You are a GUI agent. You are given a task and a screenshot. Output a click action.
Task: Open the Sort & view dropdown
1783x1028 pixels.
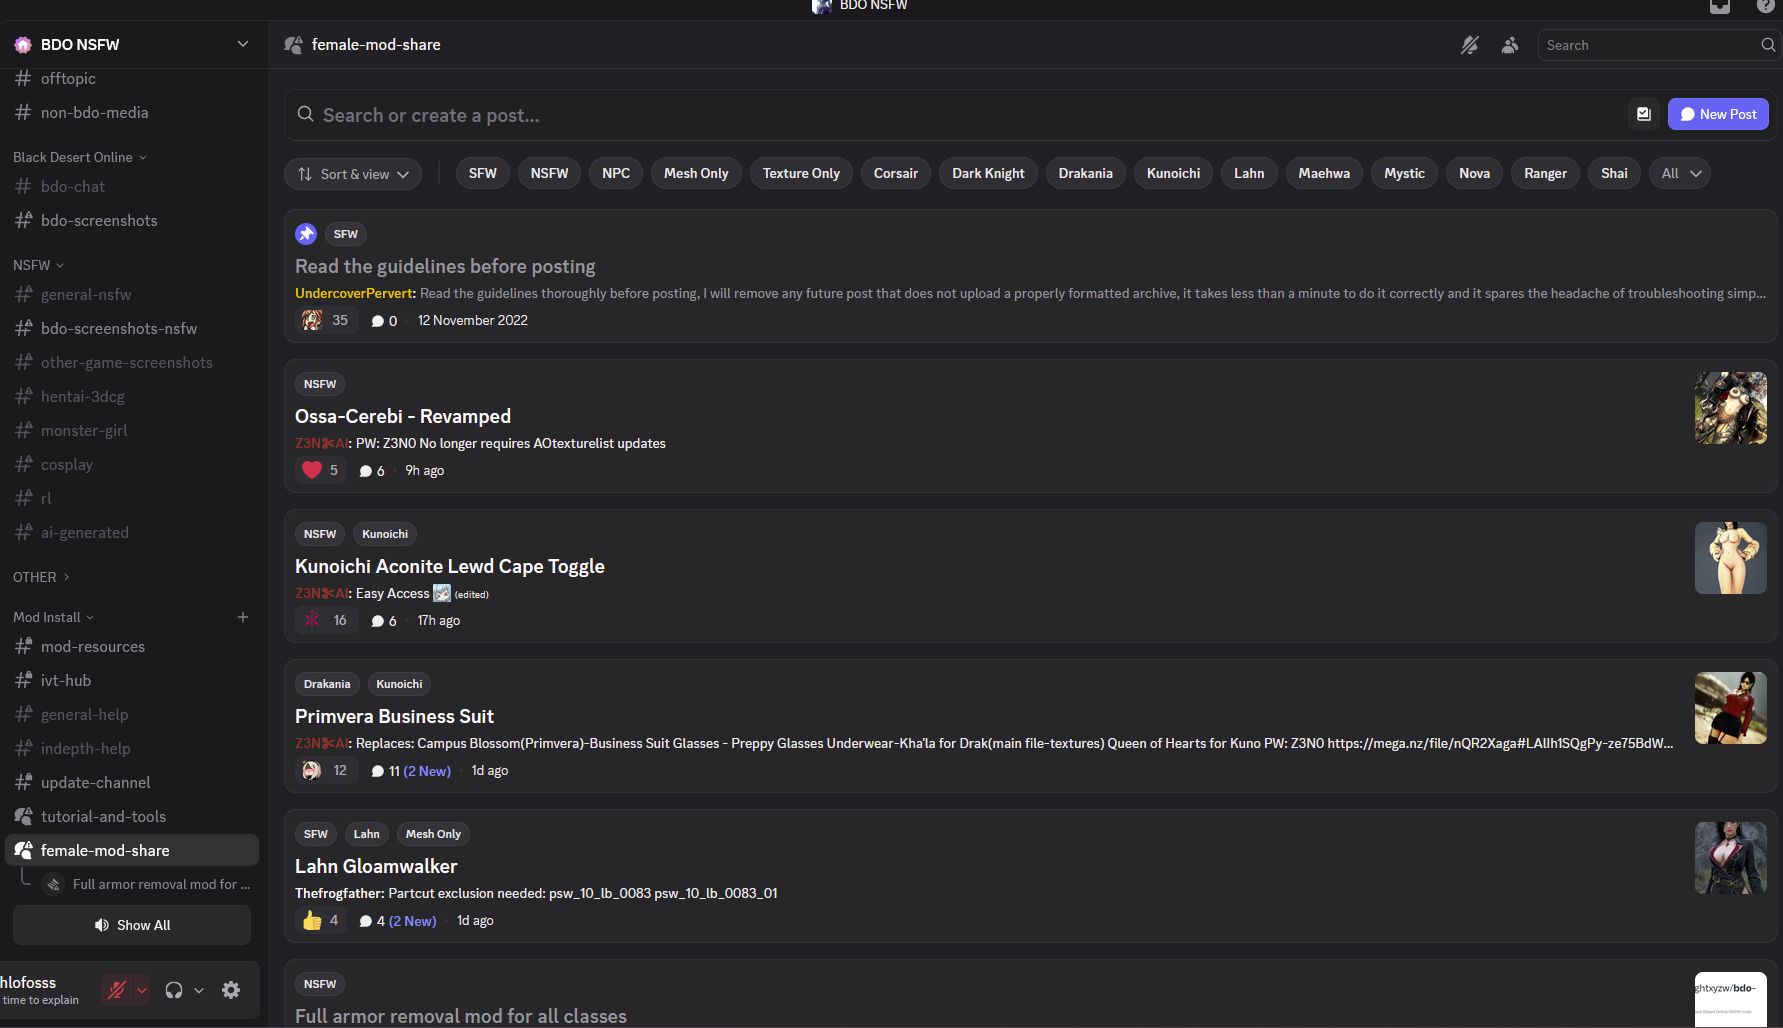pos(353,174)
